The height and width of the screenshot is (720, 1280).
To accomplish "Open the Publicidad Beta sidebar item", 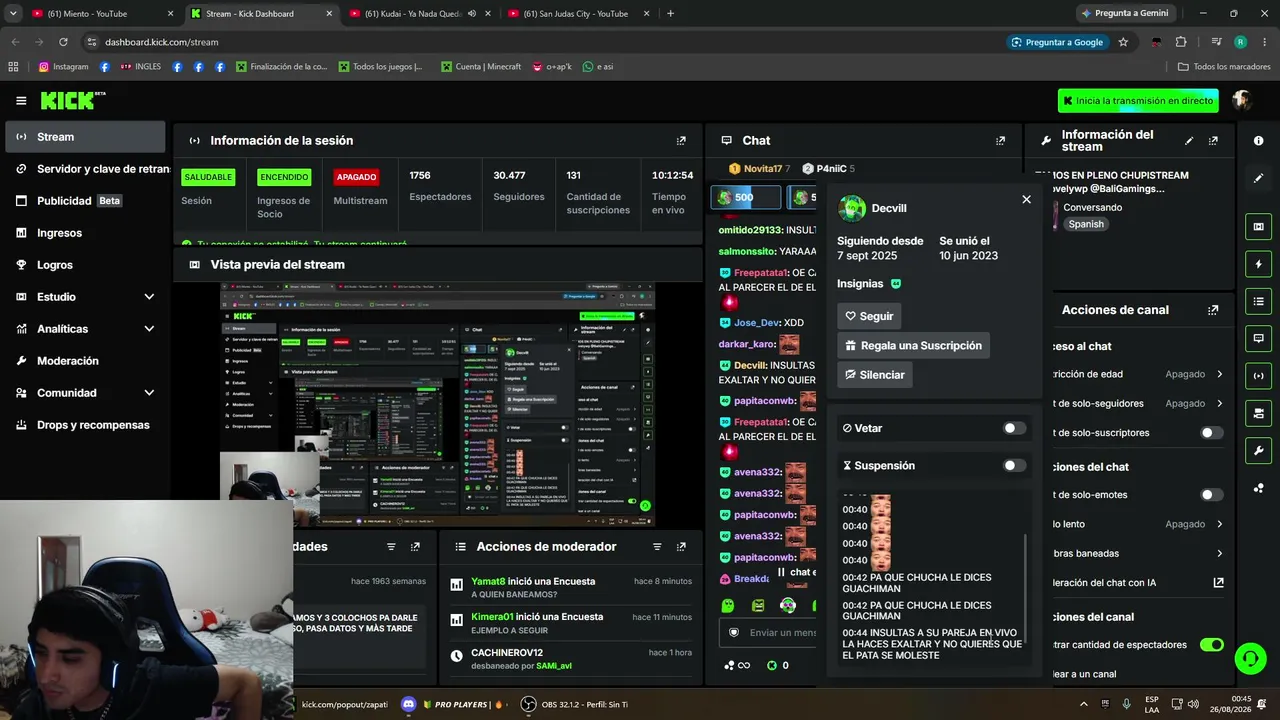I will pos(85,201).
